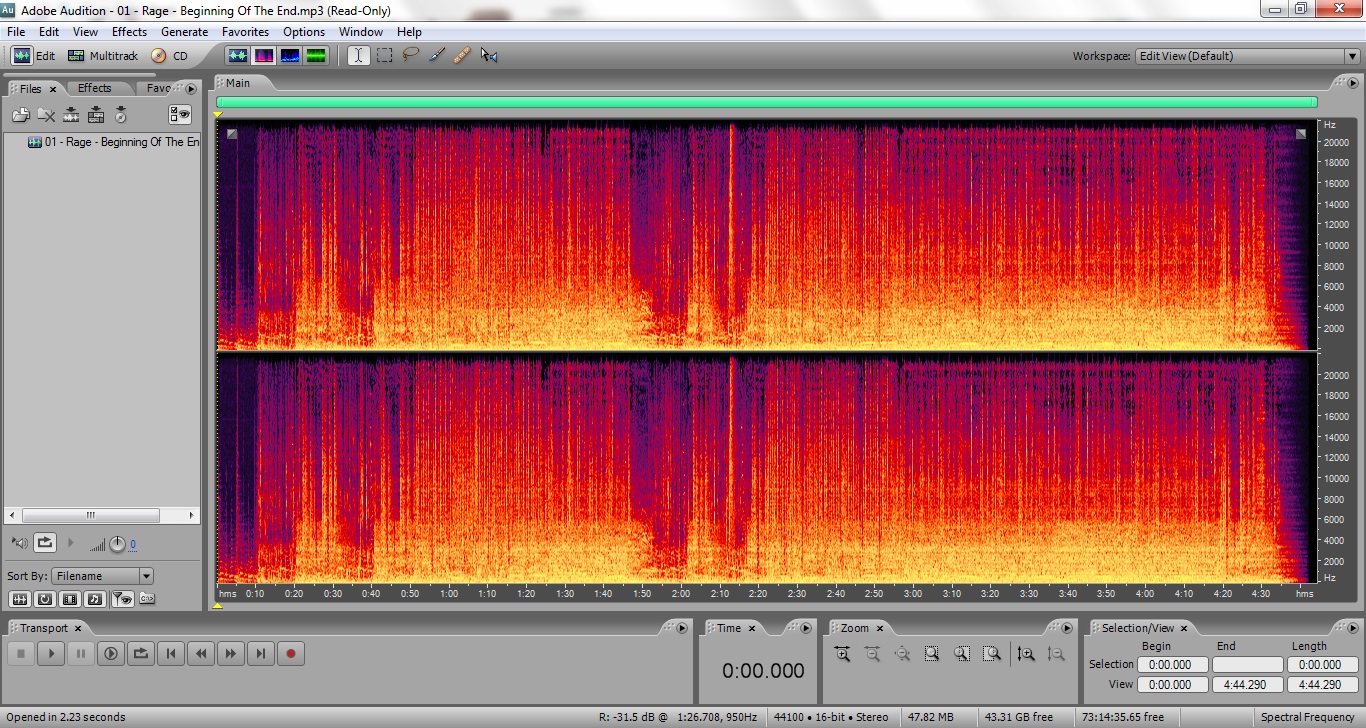Open the Zoom panel options menu

pyautogui.click(x=1068, y=628)
